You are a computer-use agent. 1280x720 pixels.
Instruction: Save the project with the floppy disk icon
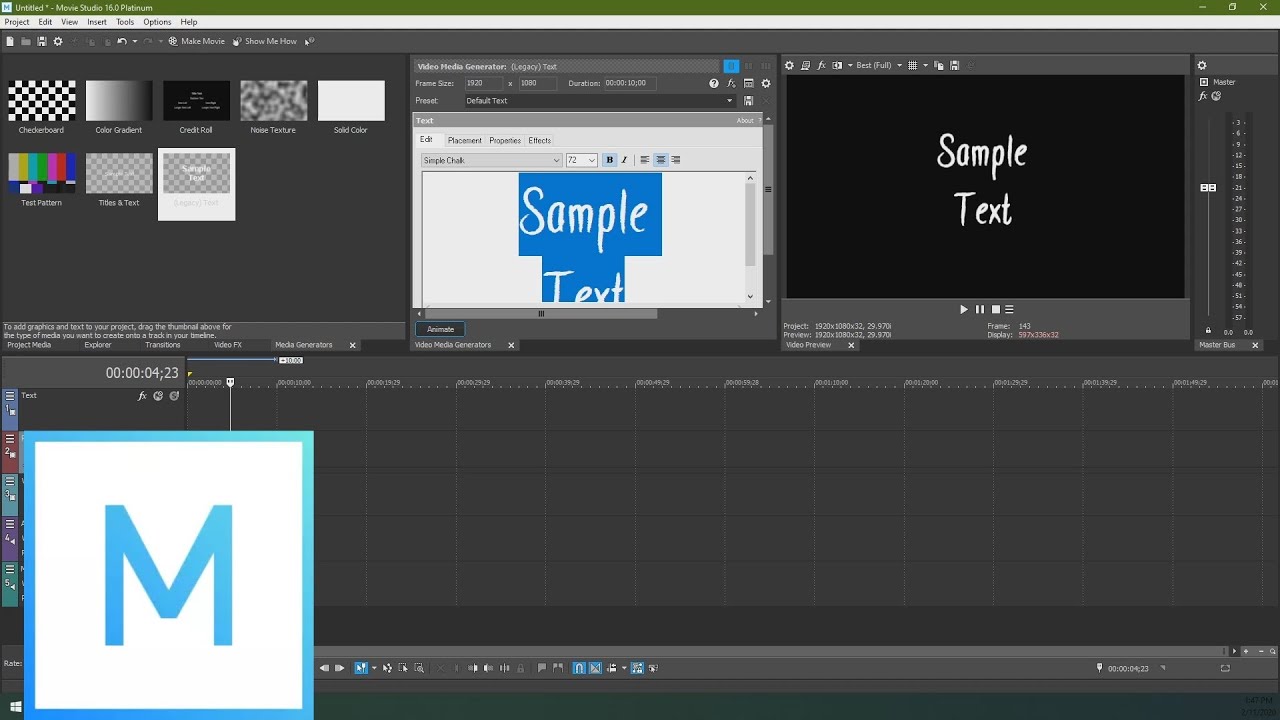(42, 41)
